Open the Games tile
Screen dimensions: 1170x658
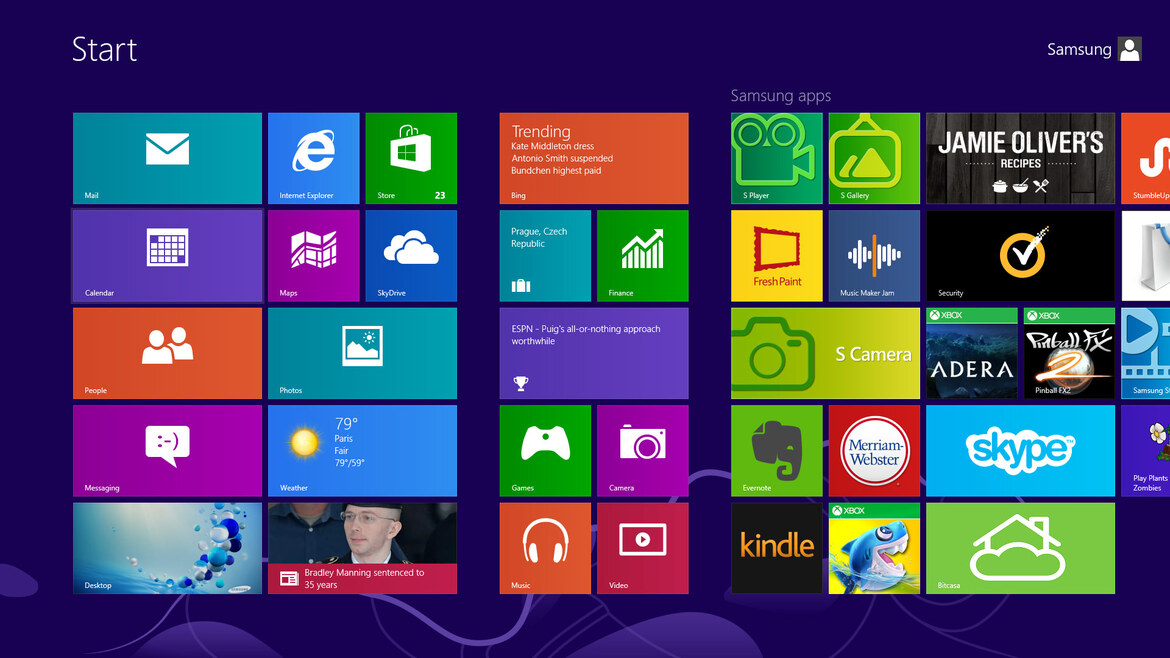545,451
